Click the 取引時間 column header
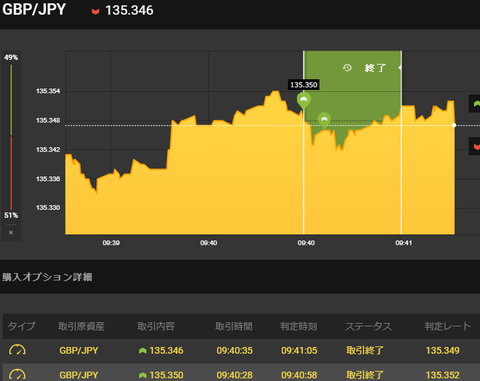 (x=234, y=326)
